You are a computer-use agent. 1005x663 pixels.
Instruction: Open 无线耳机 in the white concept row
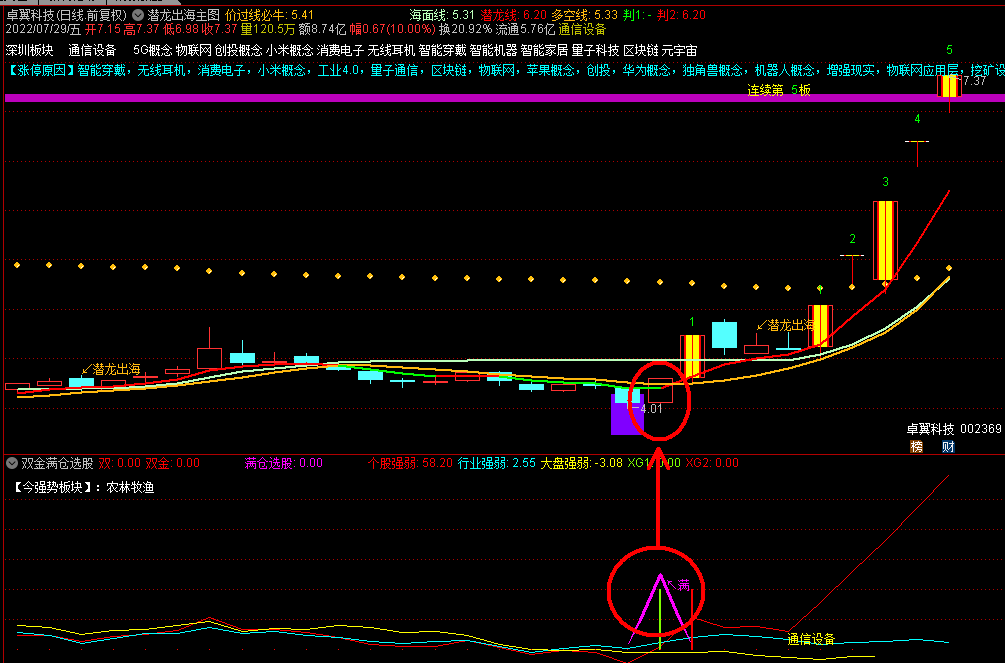(x=391, y=51)
